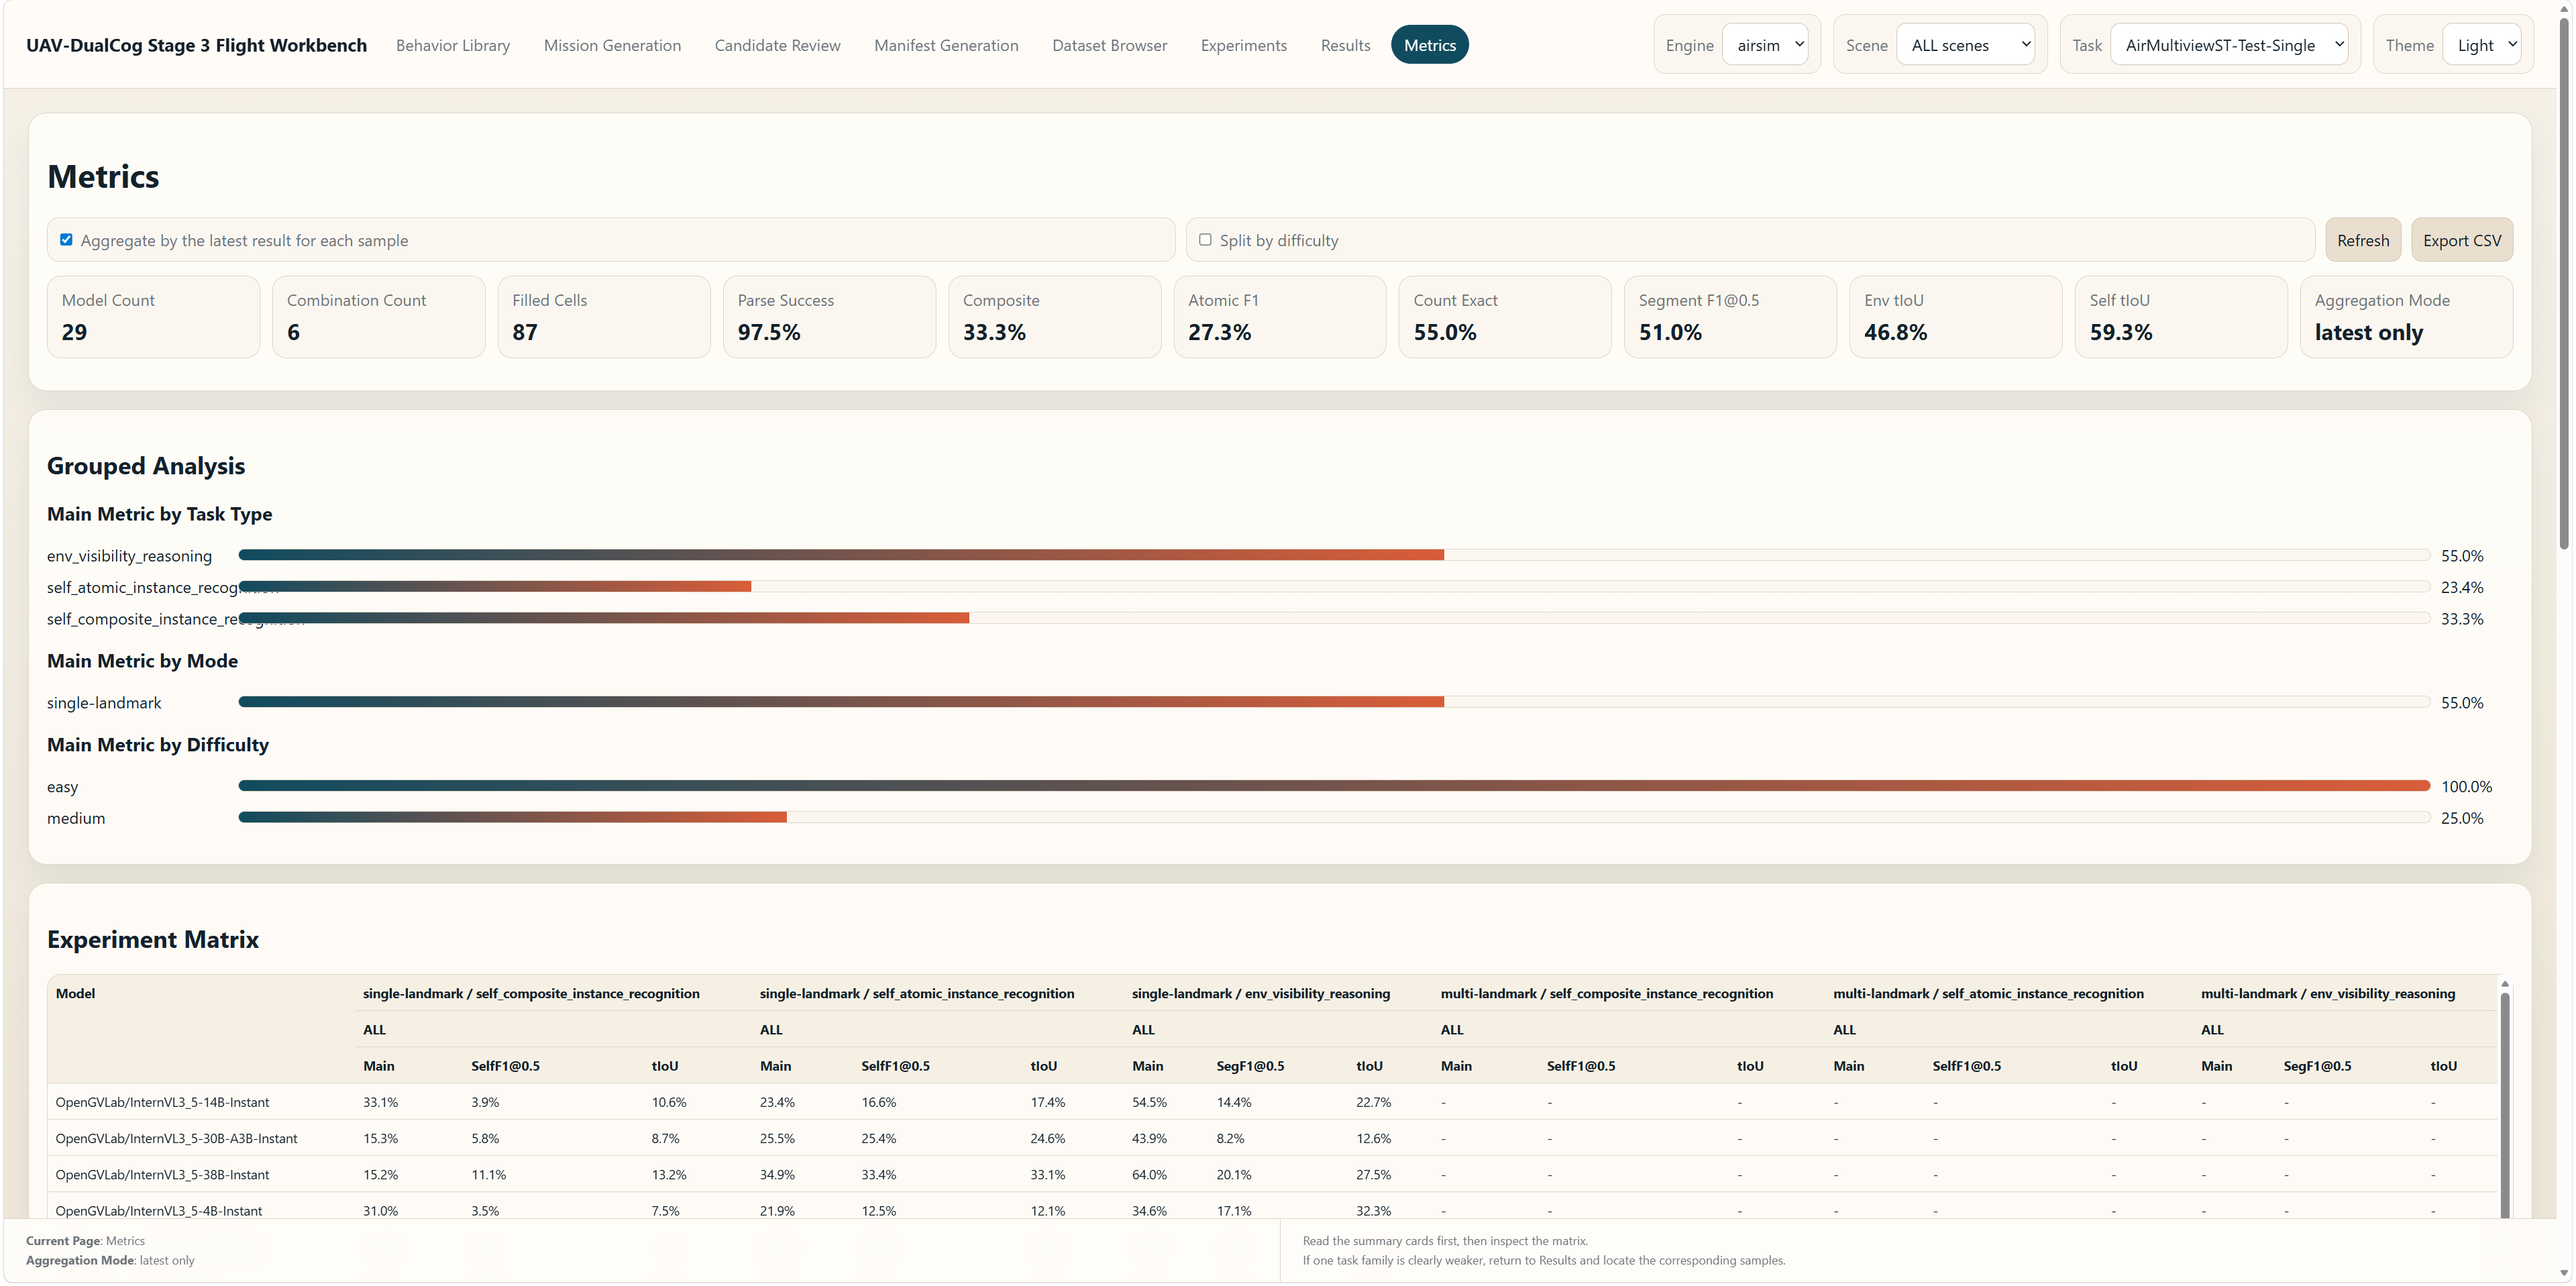Image resolution: width=2576 pixels, height=1286 pixels.
Task: Toggle the Split by difficulty checkbox
Action: tap(1205, 239)
